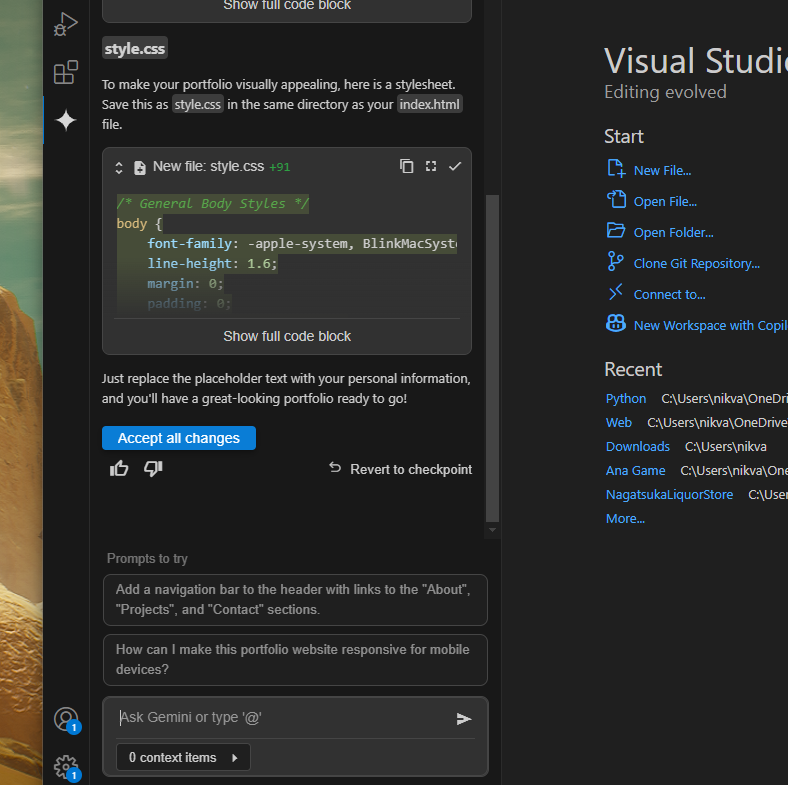The height and width of the screenshot is (785, 788).
Task: Toggle collapse arrows on style.css block
Action: pos(119,167)
